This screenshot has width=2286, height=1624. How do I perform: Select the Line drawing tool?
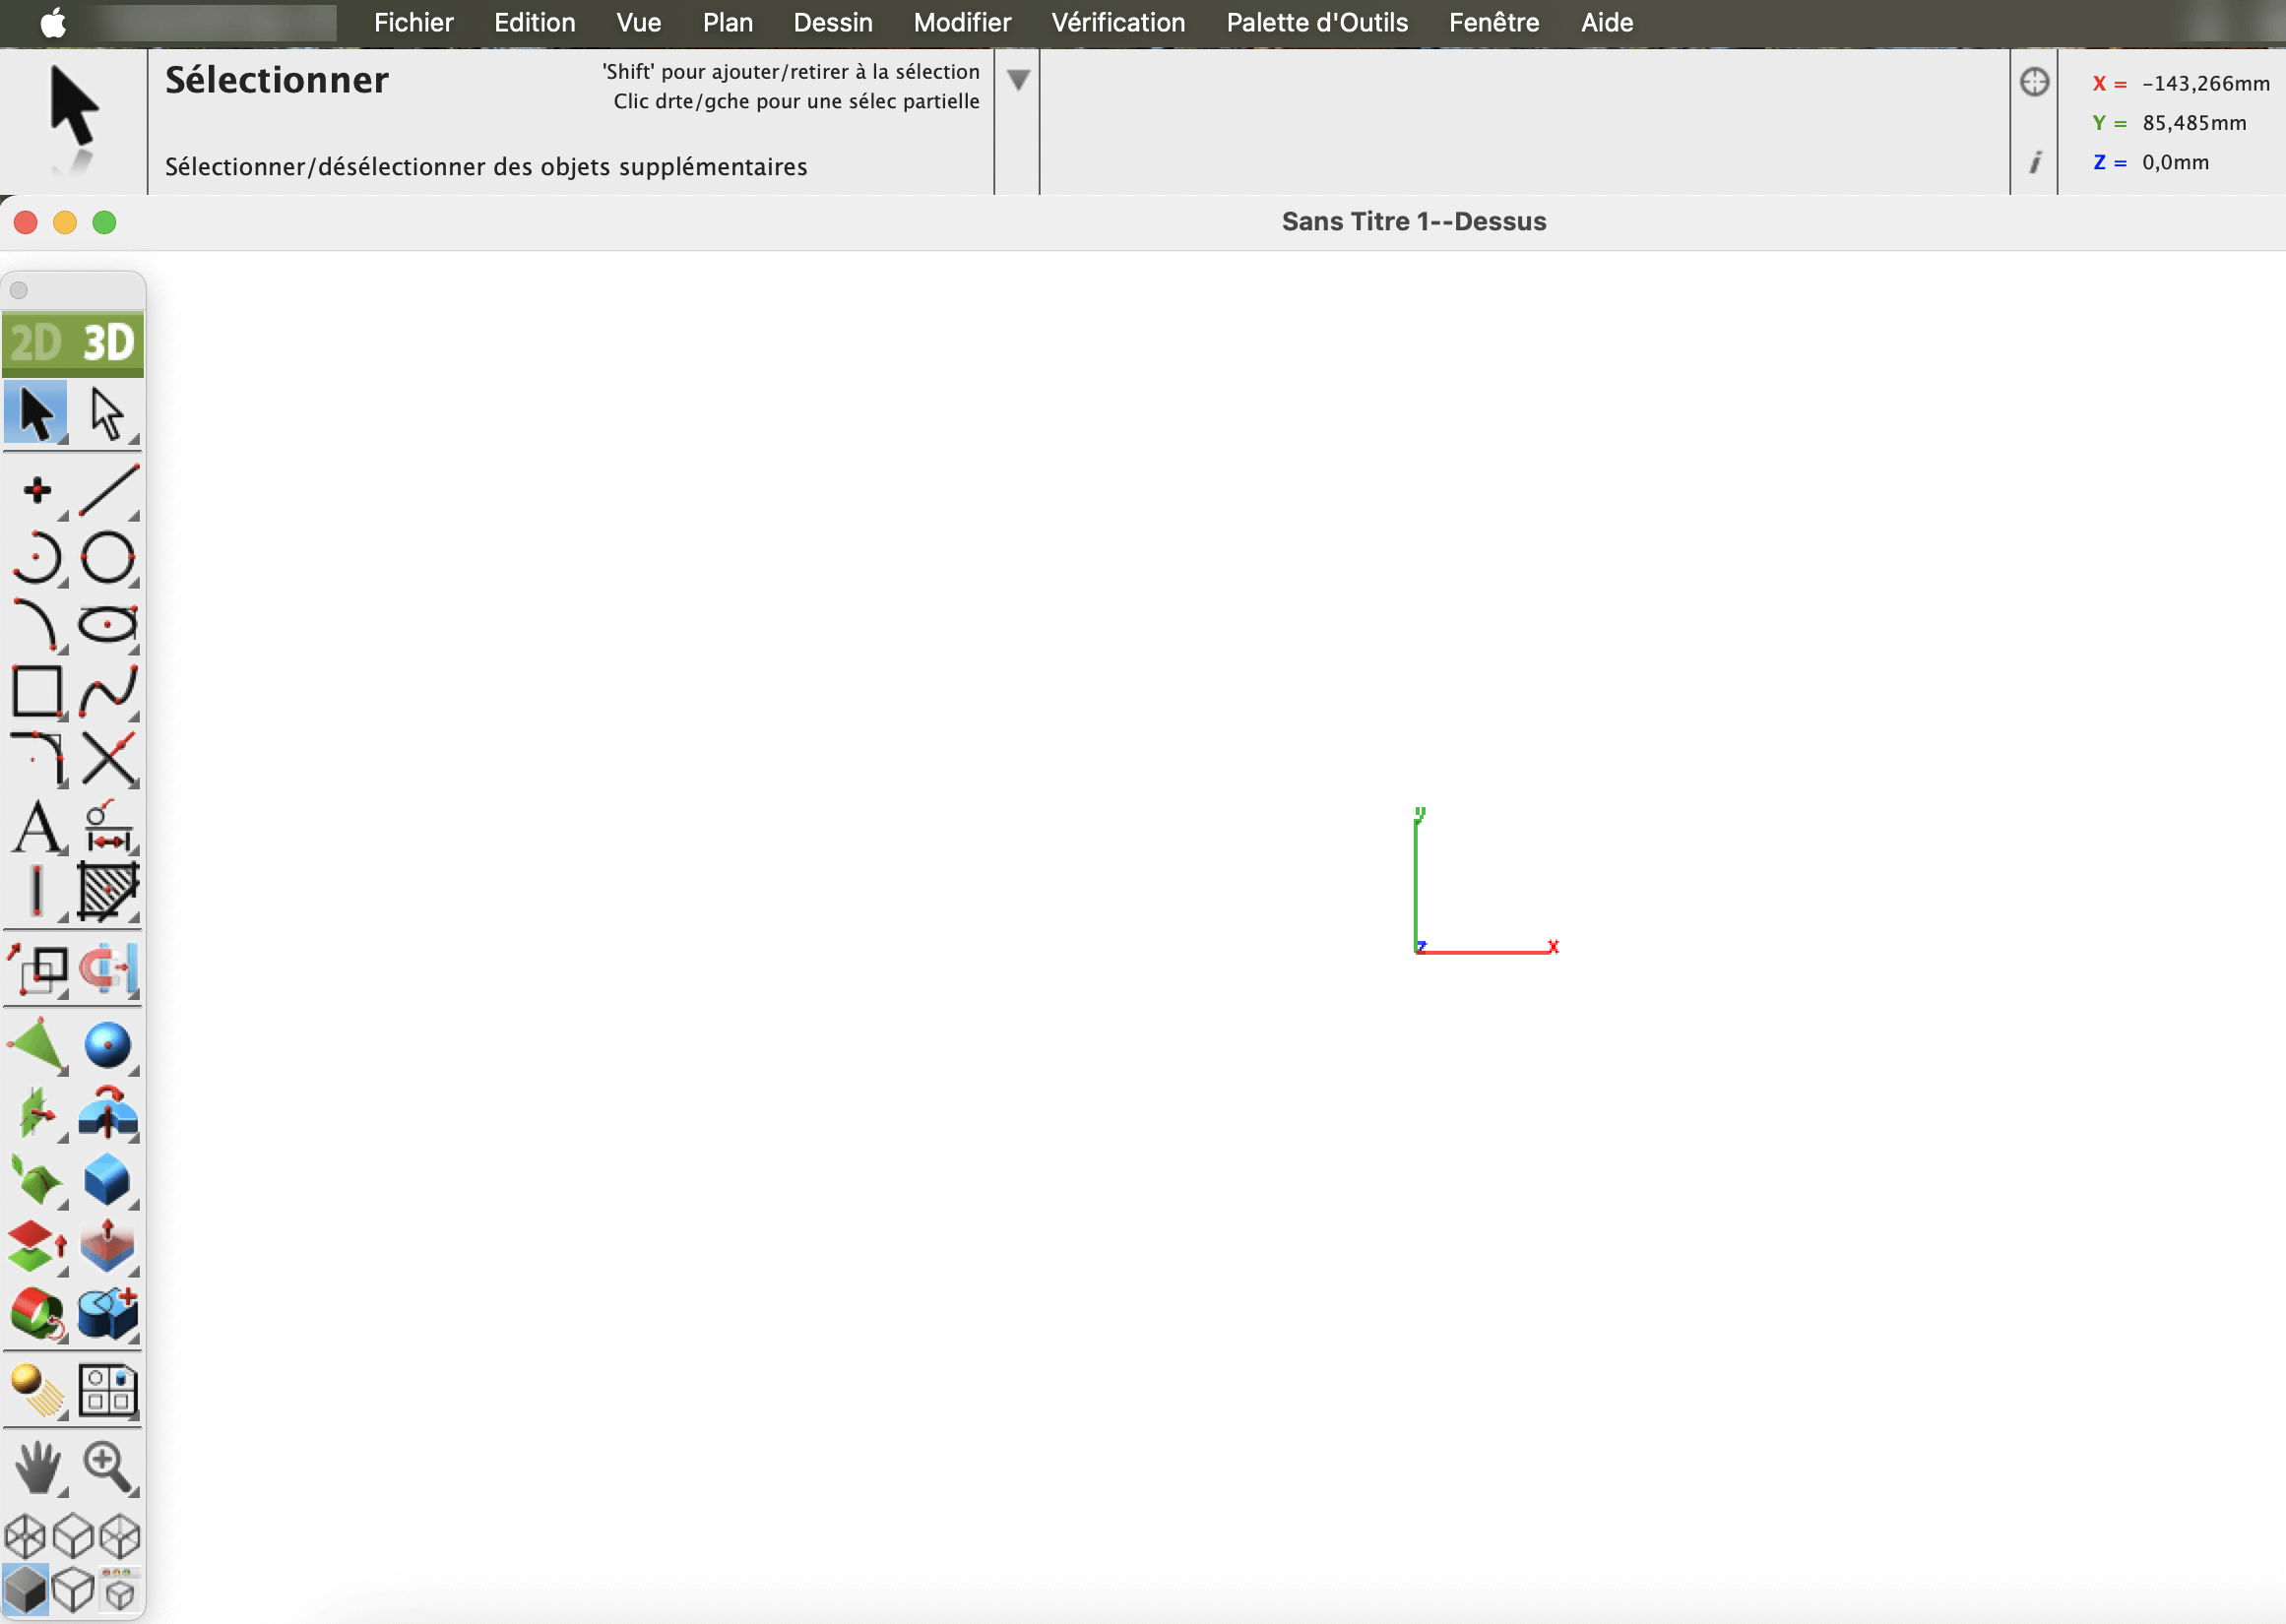[108, 490]
